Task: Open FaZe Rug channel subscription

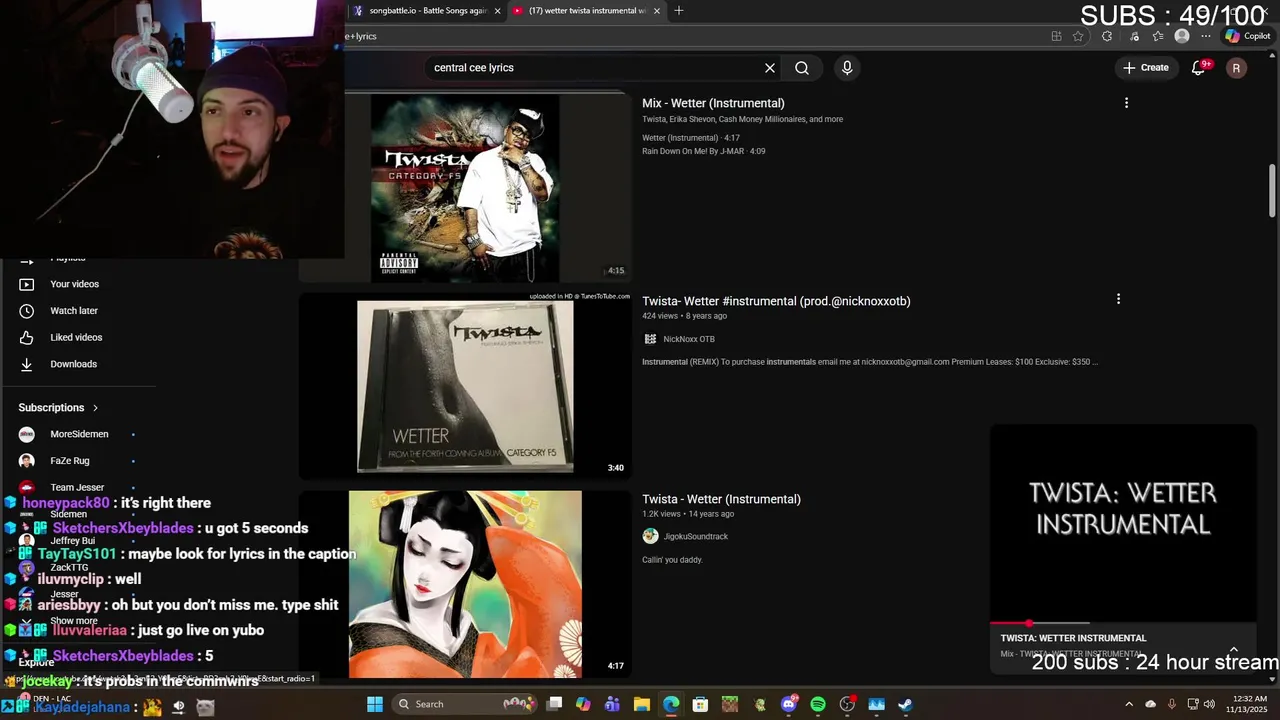Action: (69, 461)
